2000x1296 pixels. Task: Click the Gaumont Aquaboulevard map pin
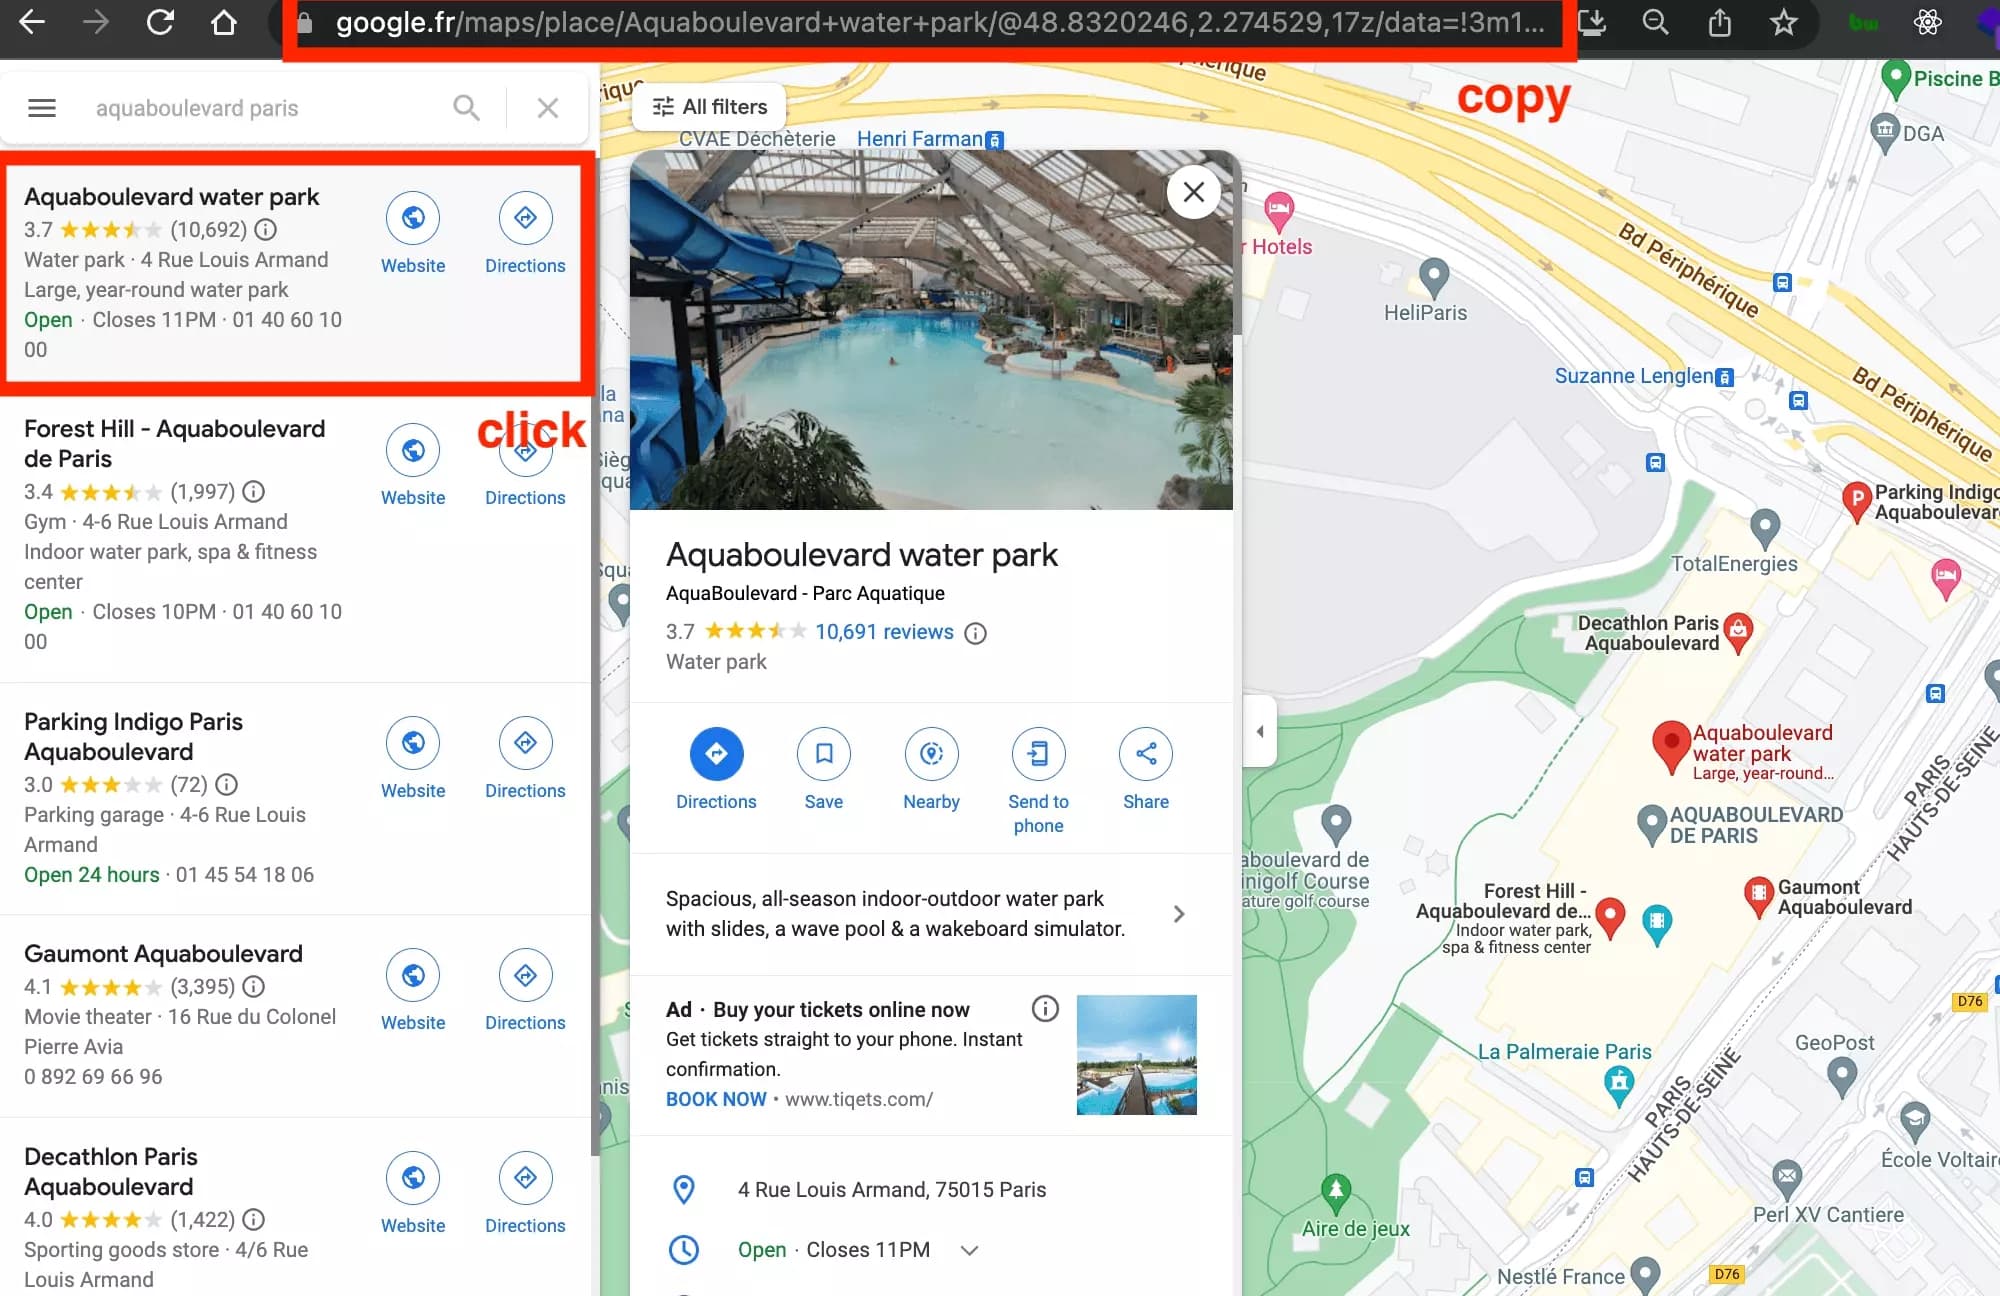coord(1758,896)
